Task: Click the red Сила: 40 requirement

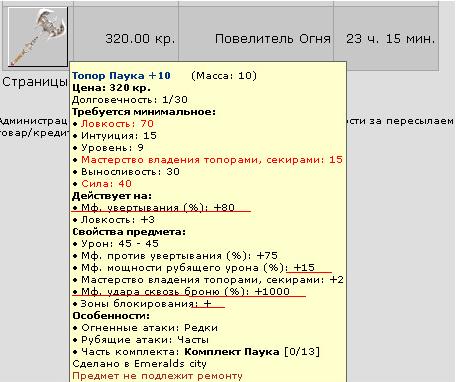Action: (x=106, y=184)
